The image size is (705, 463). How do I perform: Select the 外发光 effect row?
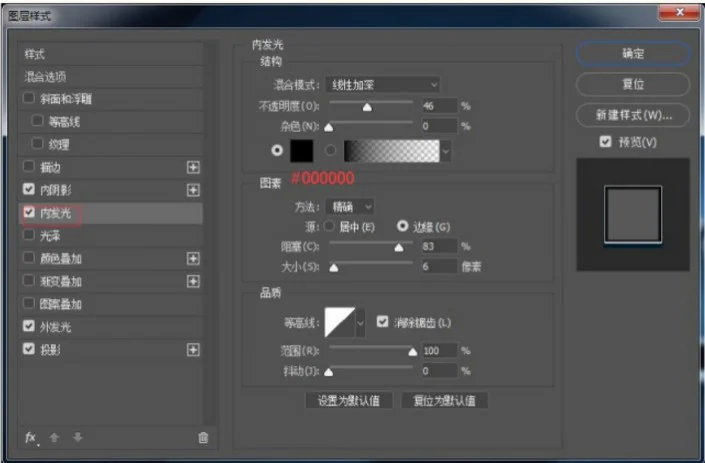pyautogui.click(x=111, y=327)
